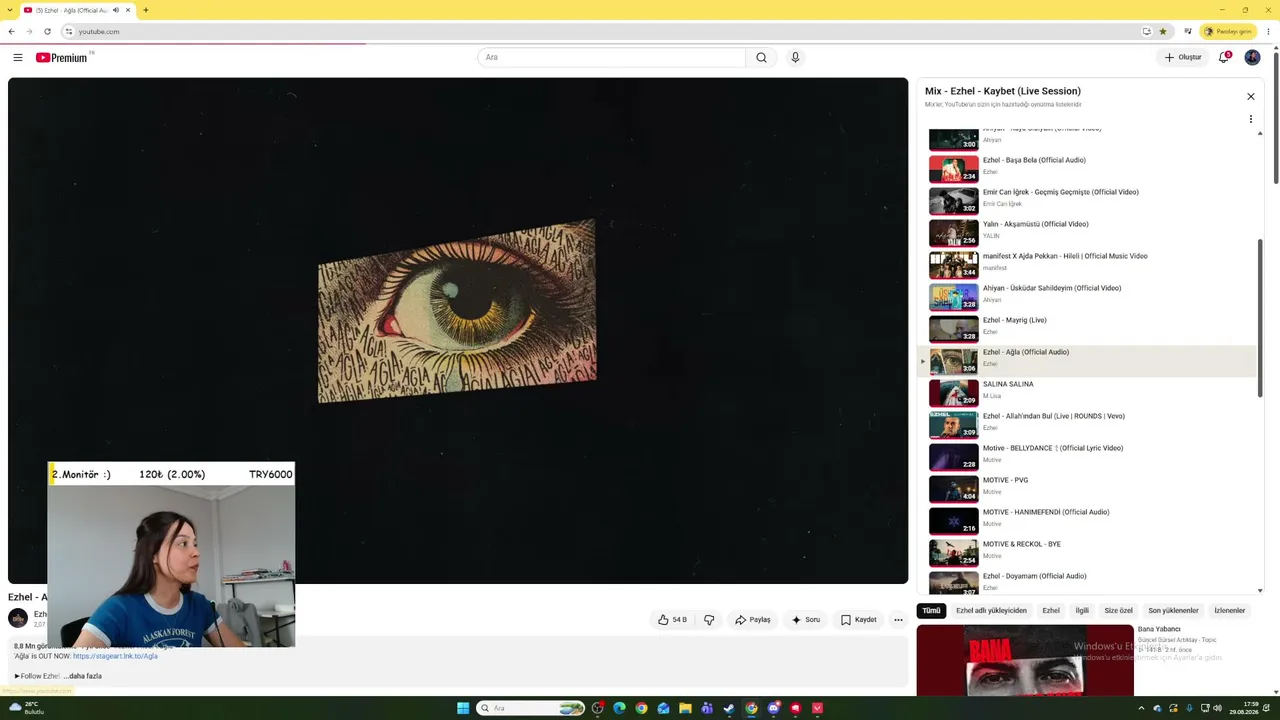Open Microsoft Teams from taskbar

point(707,708)
